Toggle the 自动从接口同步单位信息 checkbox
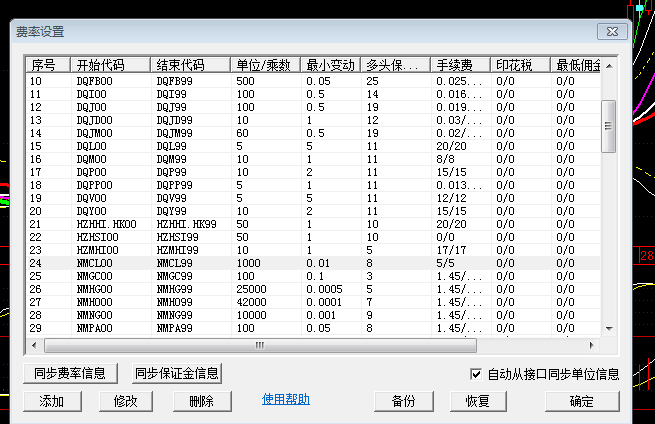 [475, 374]
